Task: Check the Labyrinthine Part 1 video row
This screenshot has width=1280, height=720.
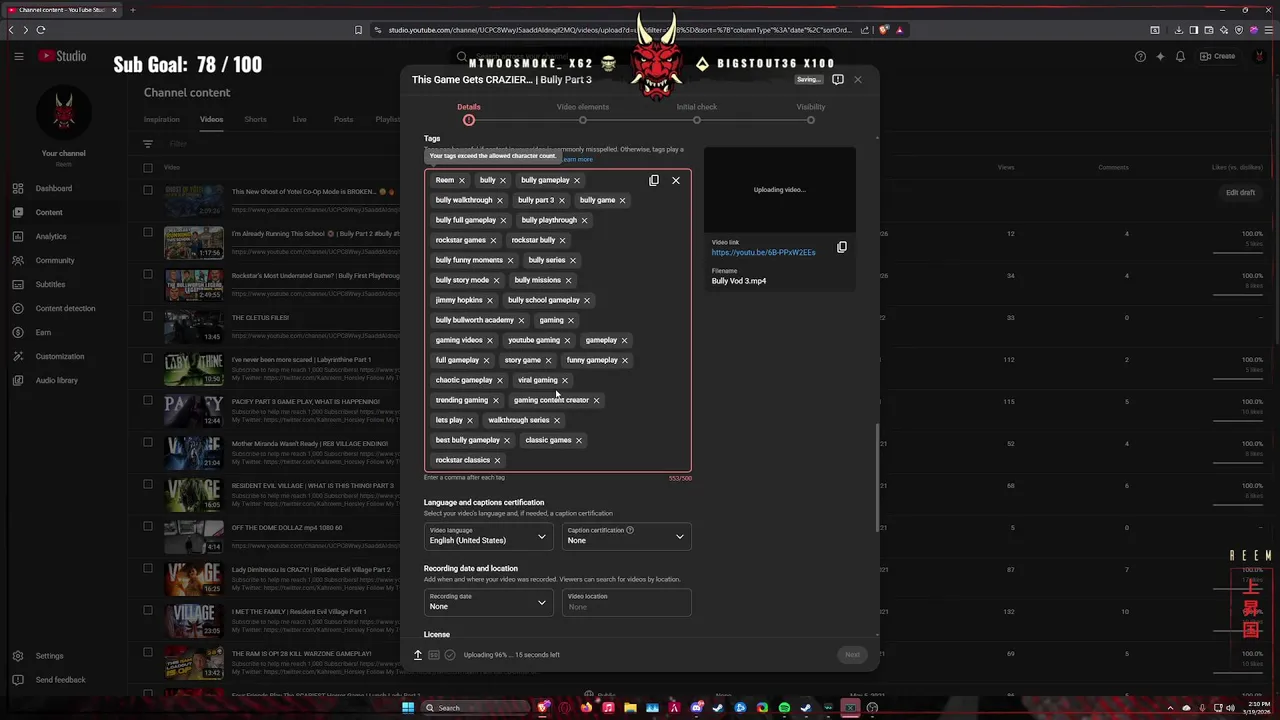Action: click(x=148, y=358)
